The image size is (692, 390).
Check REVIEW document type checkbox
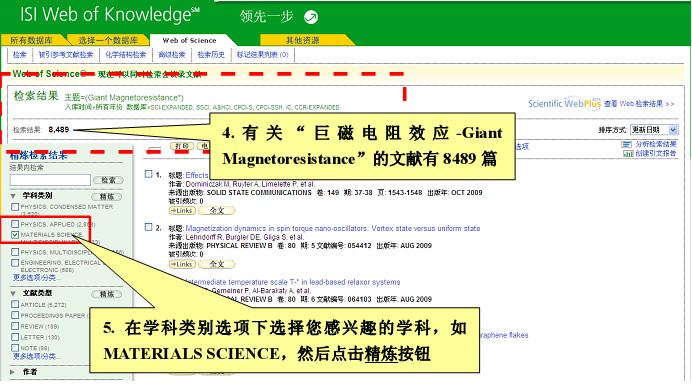pyautogui.click(x=15, y=326)
